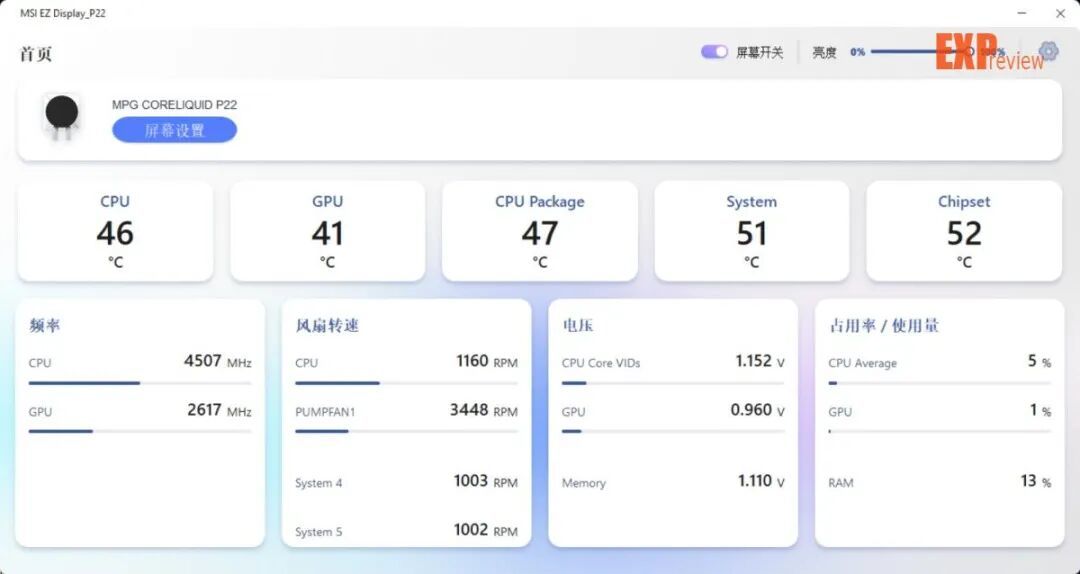Click the MPG CORELIQUID P22 device name
The image size is (1080, 574).
(x=174, y=105)
